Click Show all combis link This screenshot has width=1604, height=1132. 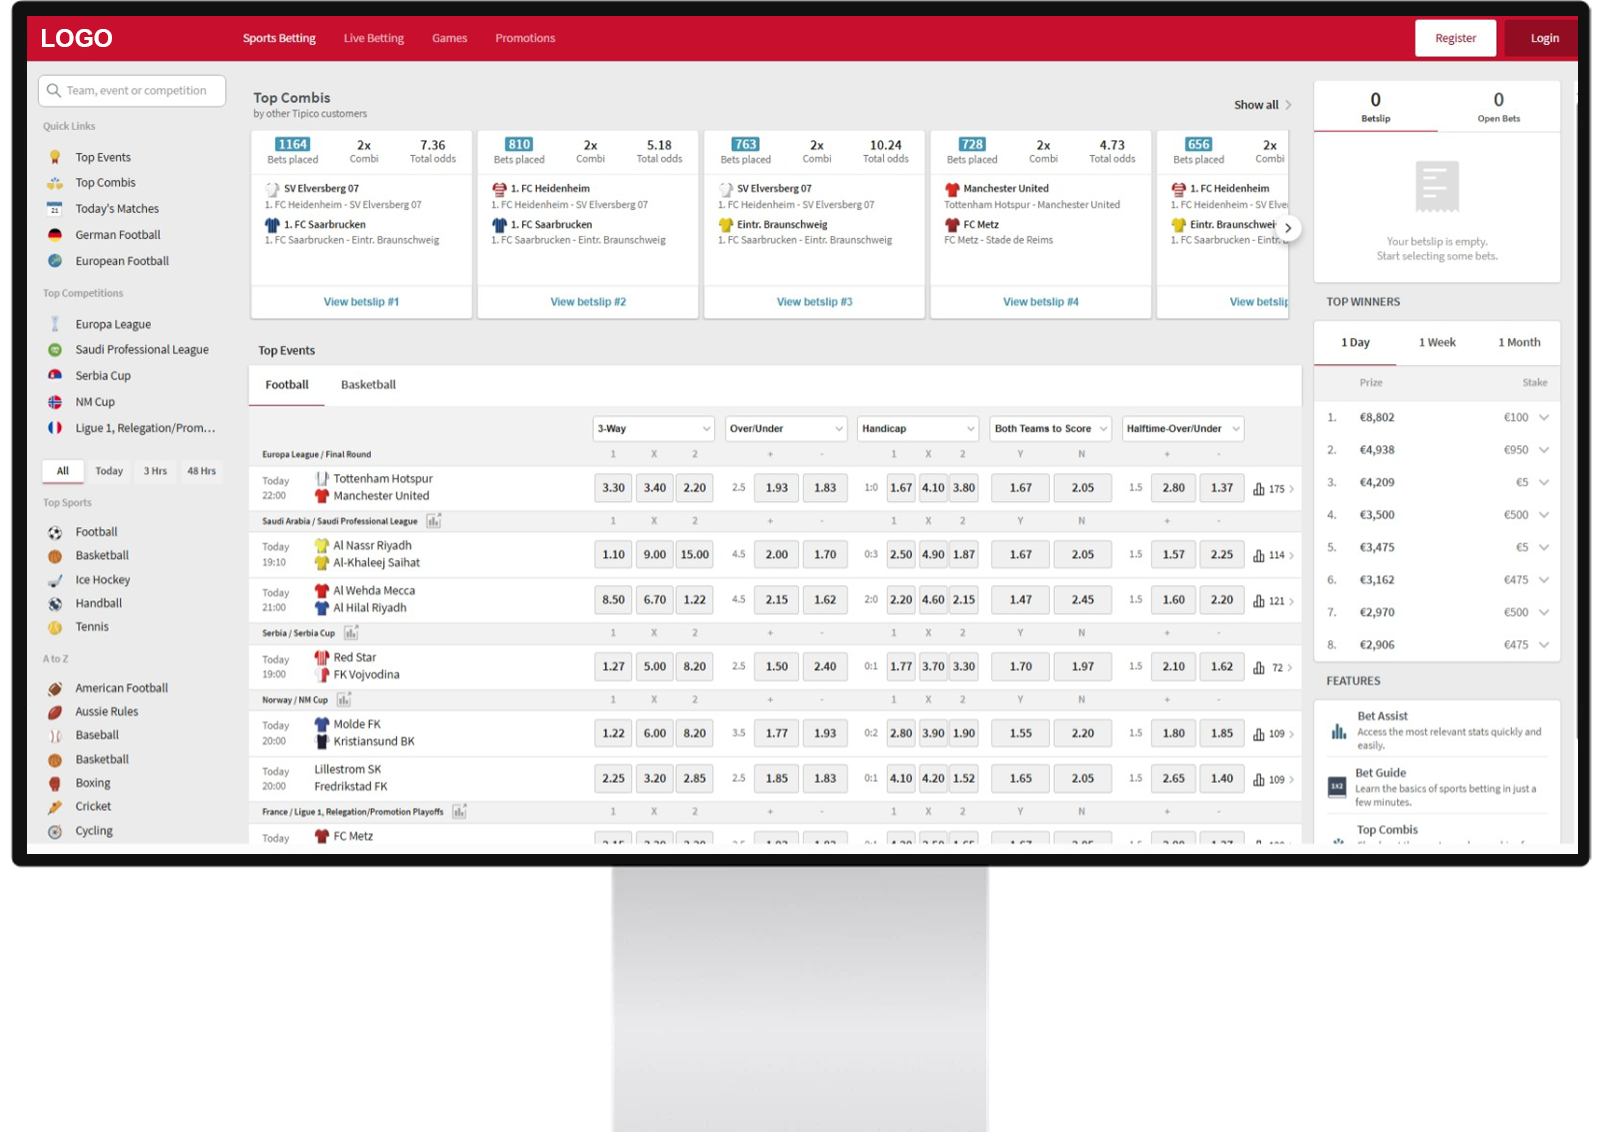(1262, 105)
